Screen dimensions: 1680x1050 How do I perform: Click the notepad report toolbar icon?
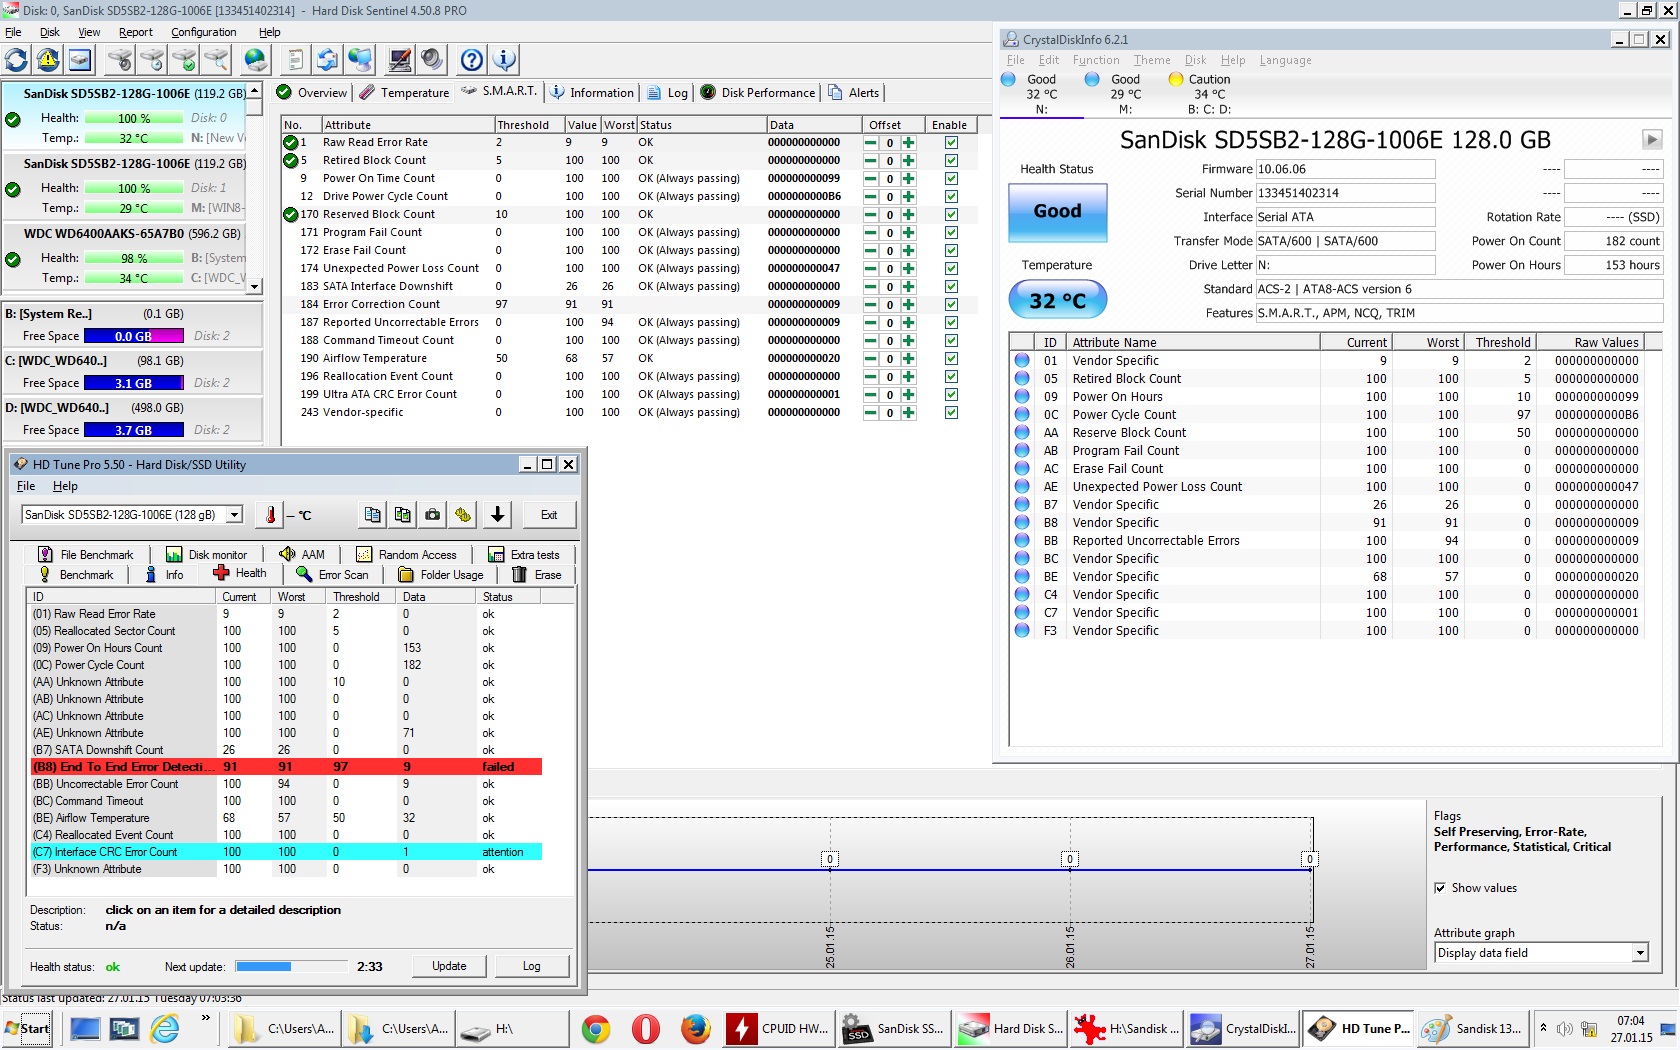tap(295, 60)
